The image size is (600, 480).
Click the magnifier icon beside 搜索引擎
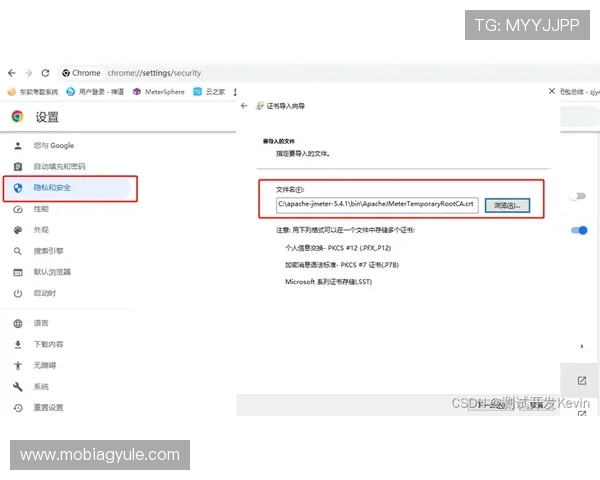click(x=18, y=251)
